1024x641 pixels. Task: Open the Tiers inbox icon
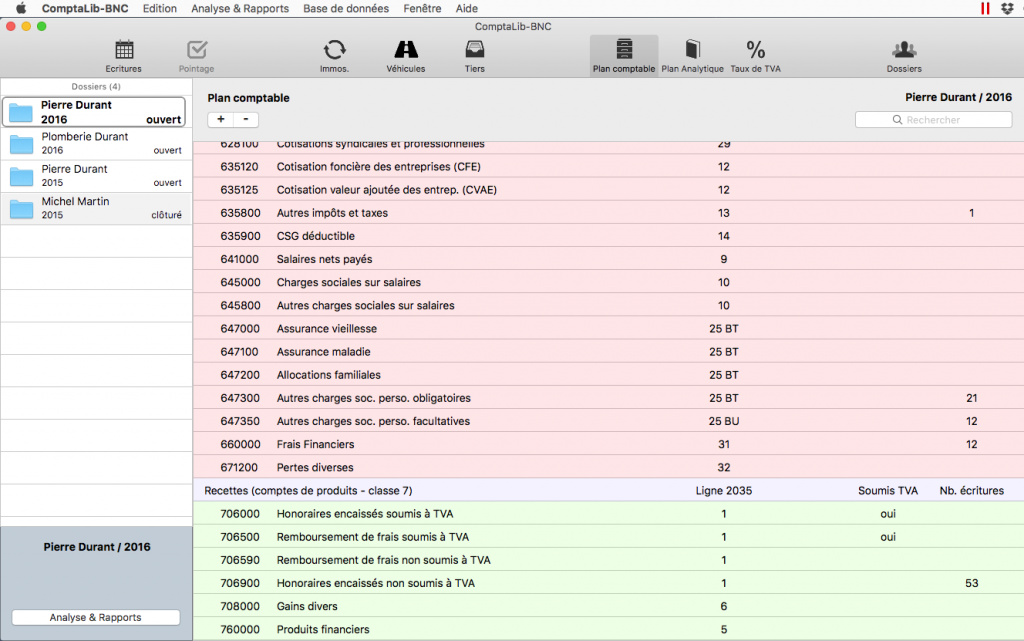click(475, 50)
